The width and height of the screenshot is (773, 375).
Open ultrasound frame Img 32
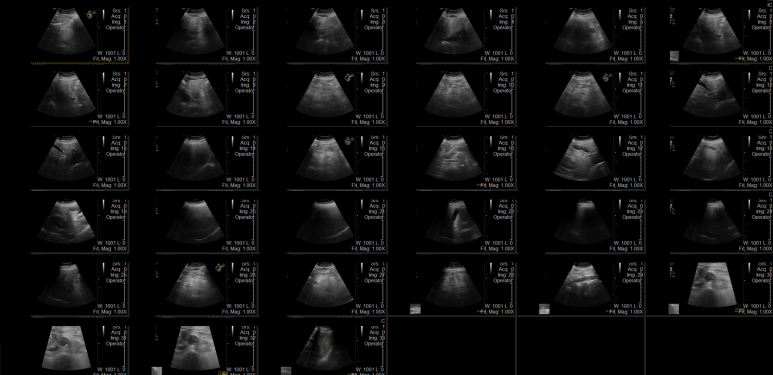pyautogui.click(x=196, y=347)
